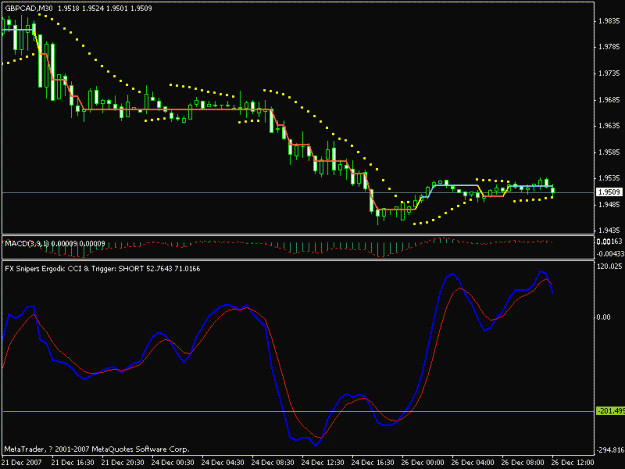Click the 21 Dec 20:30 time label
This screenshot has width=625, height=469.
122,463
